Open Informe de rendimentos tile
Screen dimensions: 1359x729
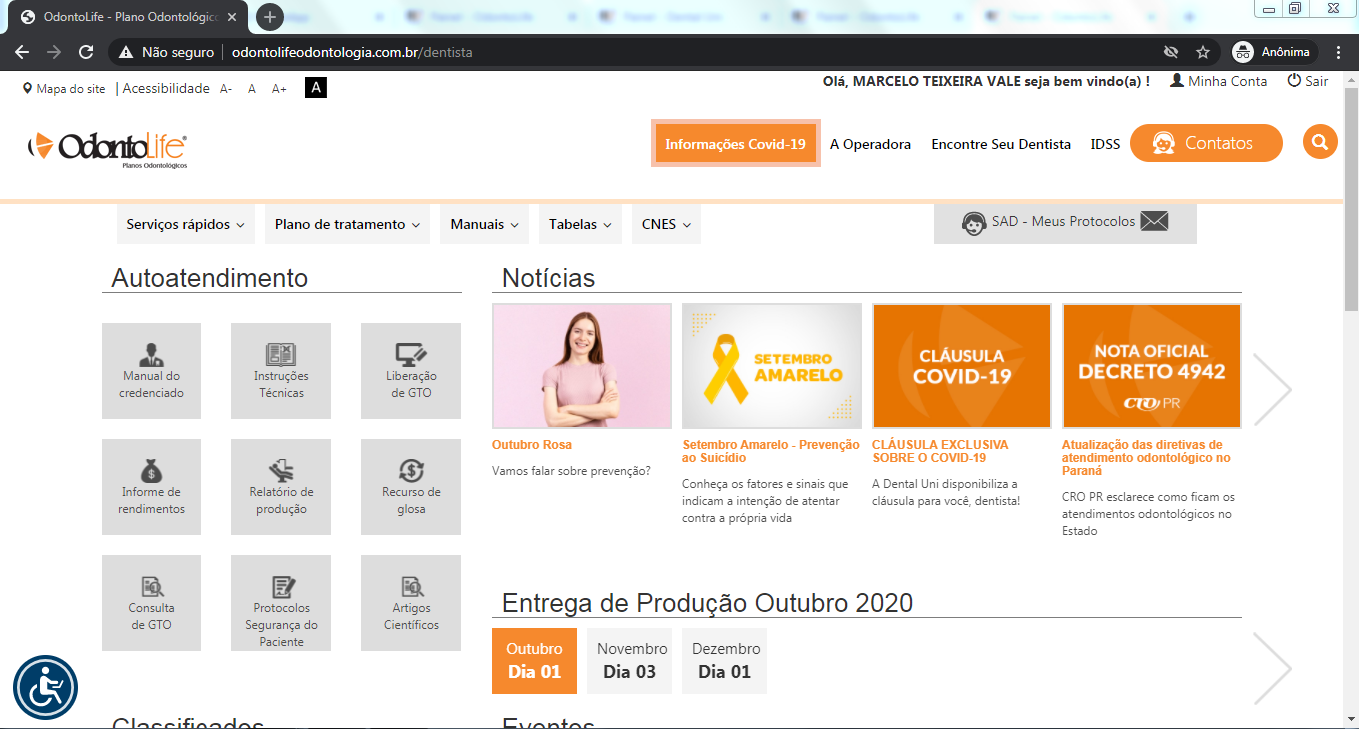[x=151, y=487]
